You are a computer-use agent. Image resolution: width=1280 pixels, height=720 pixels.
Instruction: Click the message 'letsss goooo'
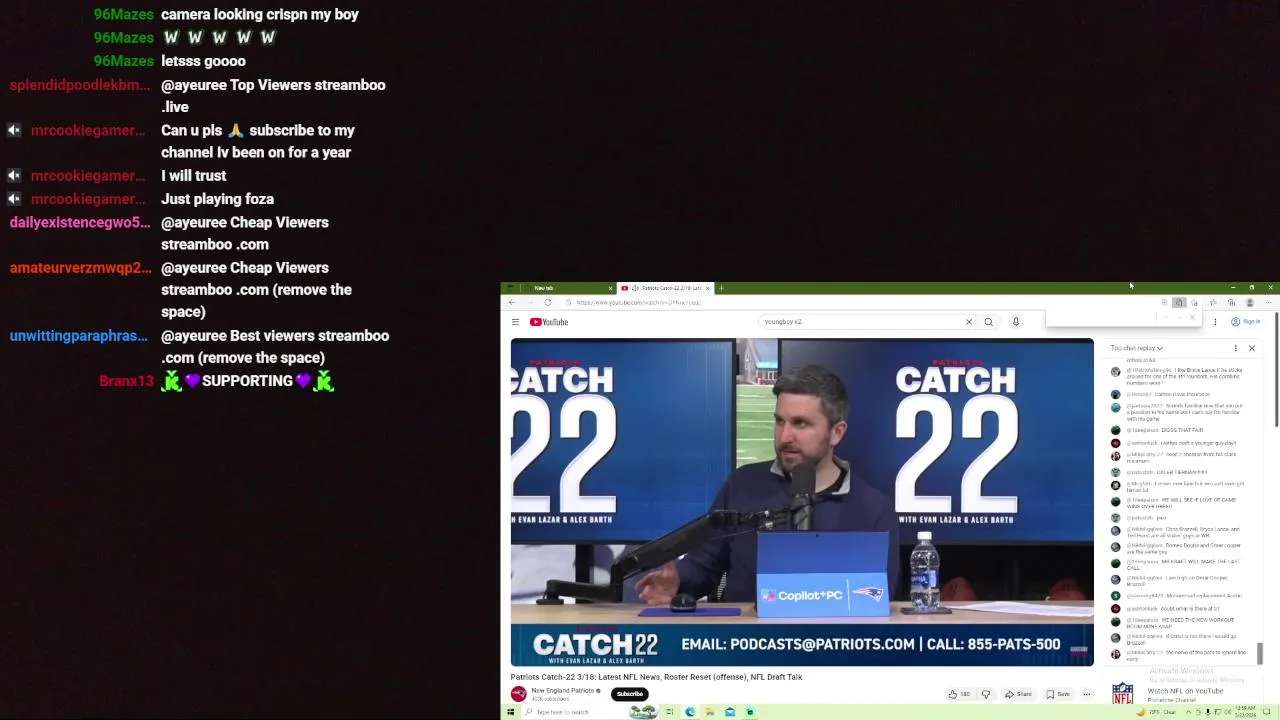tap(203, 61)
